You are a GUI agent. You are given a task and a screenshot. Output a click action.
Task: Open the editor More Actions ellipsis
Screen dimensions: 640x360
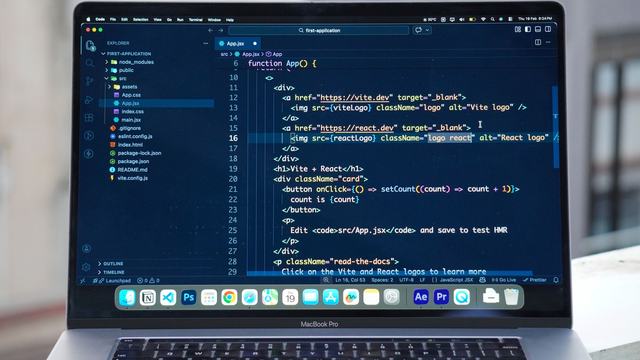(x=548, y=42)
